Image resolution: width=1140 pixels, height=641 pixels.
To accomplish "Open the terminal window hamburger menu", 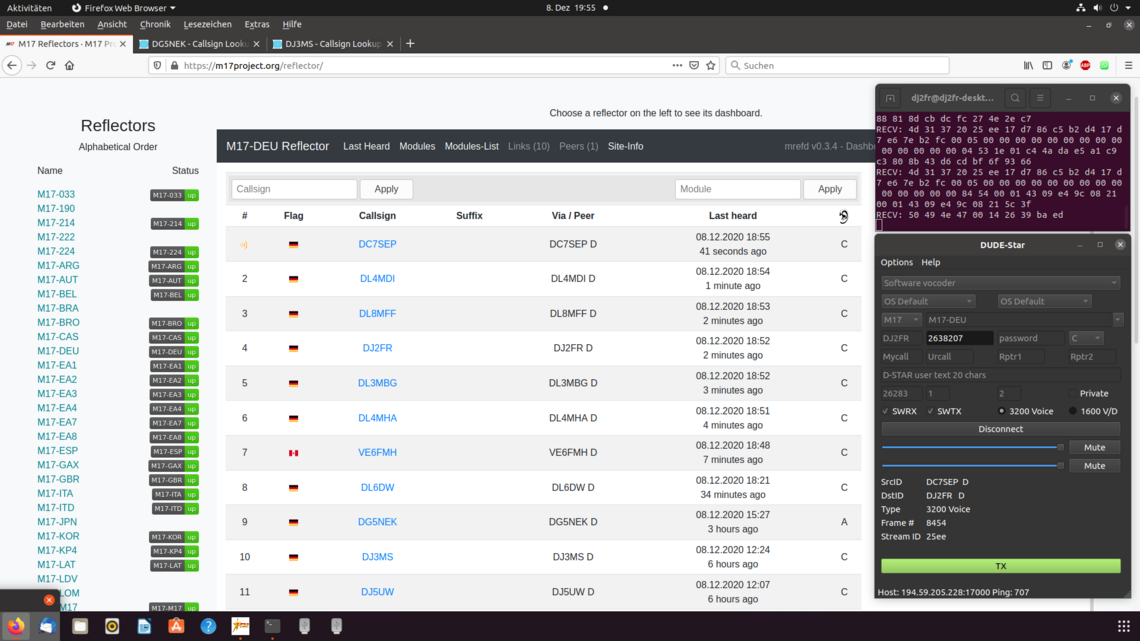I will point(1040,98).
